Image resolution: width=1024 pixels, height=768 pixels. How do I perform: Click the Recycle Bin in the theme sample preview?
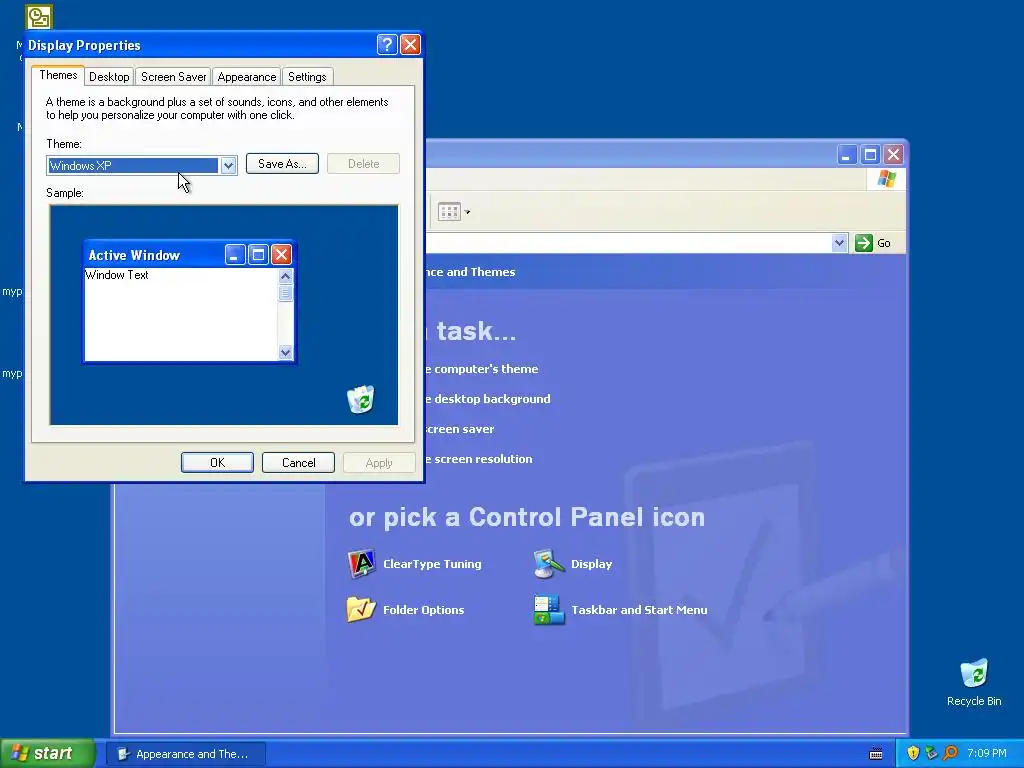360,399
